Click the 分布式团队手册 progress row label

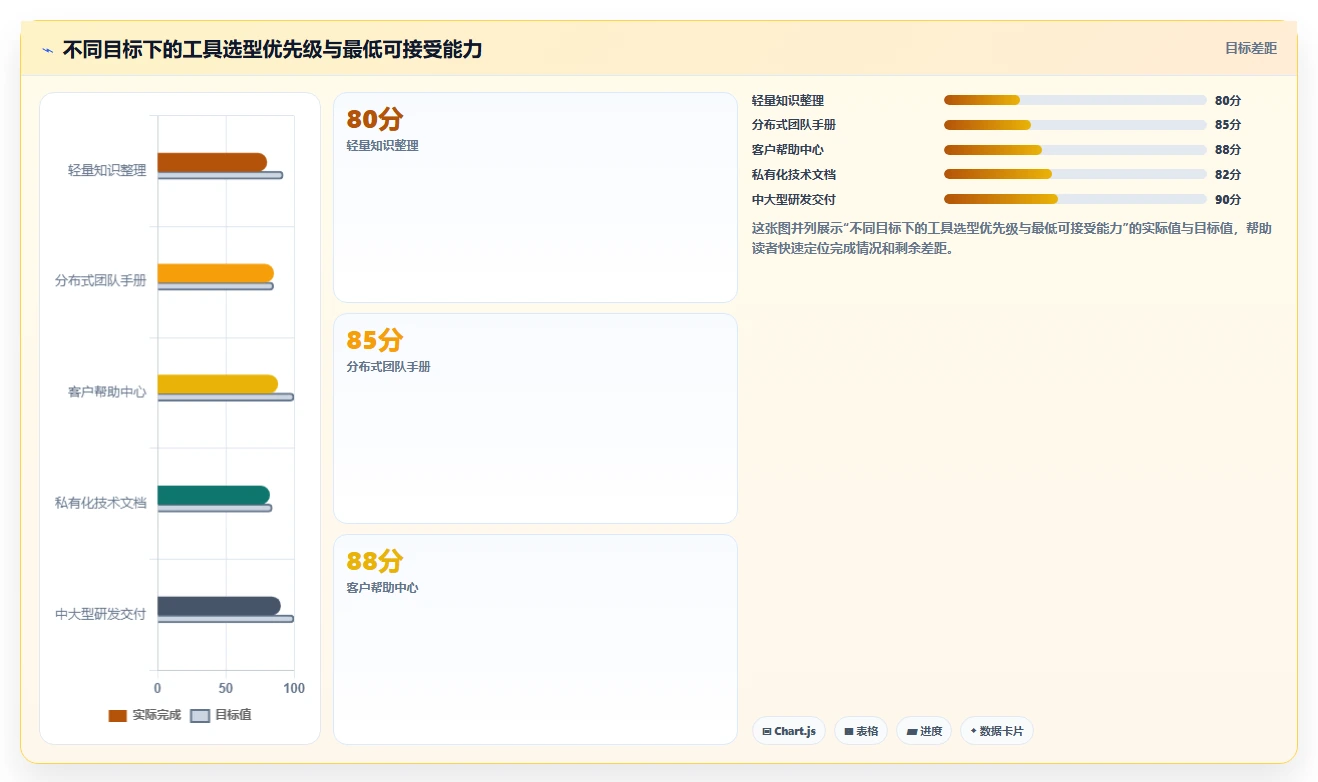pos(794,125)
